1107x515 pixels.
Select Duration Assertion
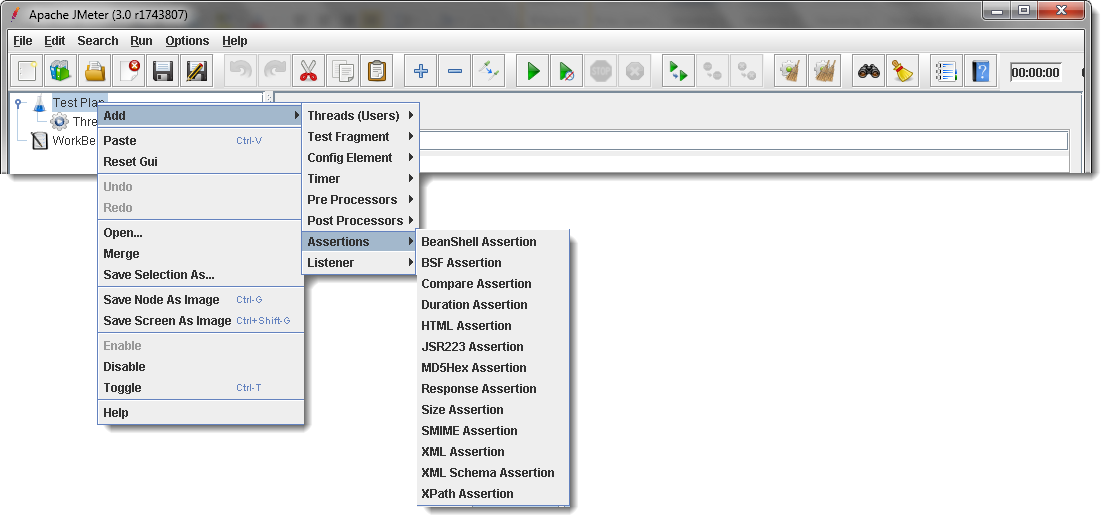click(x=493, y=305)
